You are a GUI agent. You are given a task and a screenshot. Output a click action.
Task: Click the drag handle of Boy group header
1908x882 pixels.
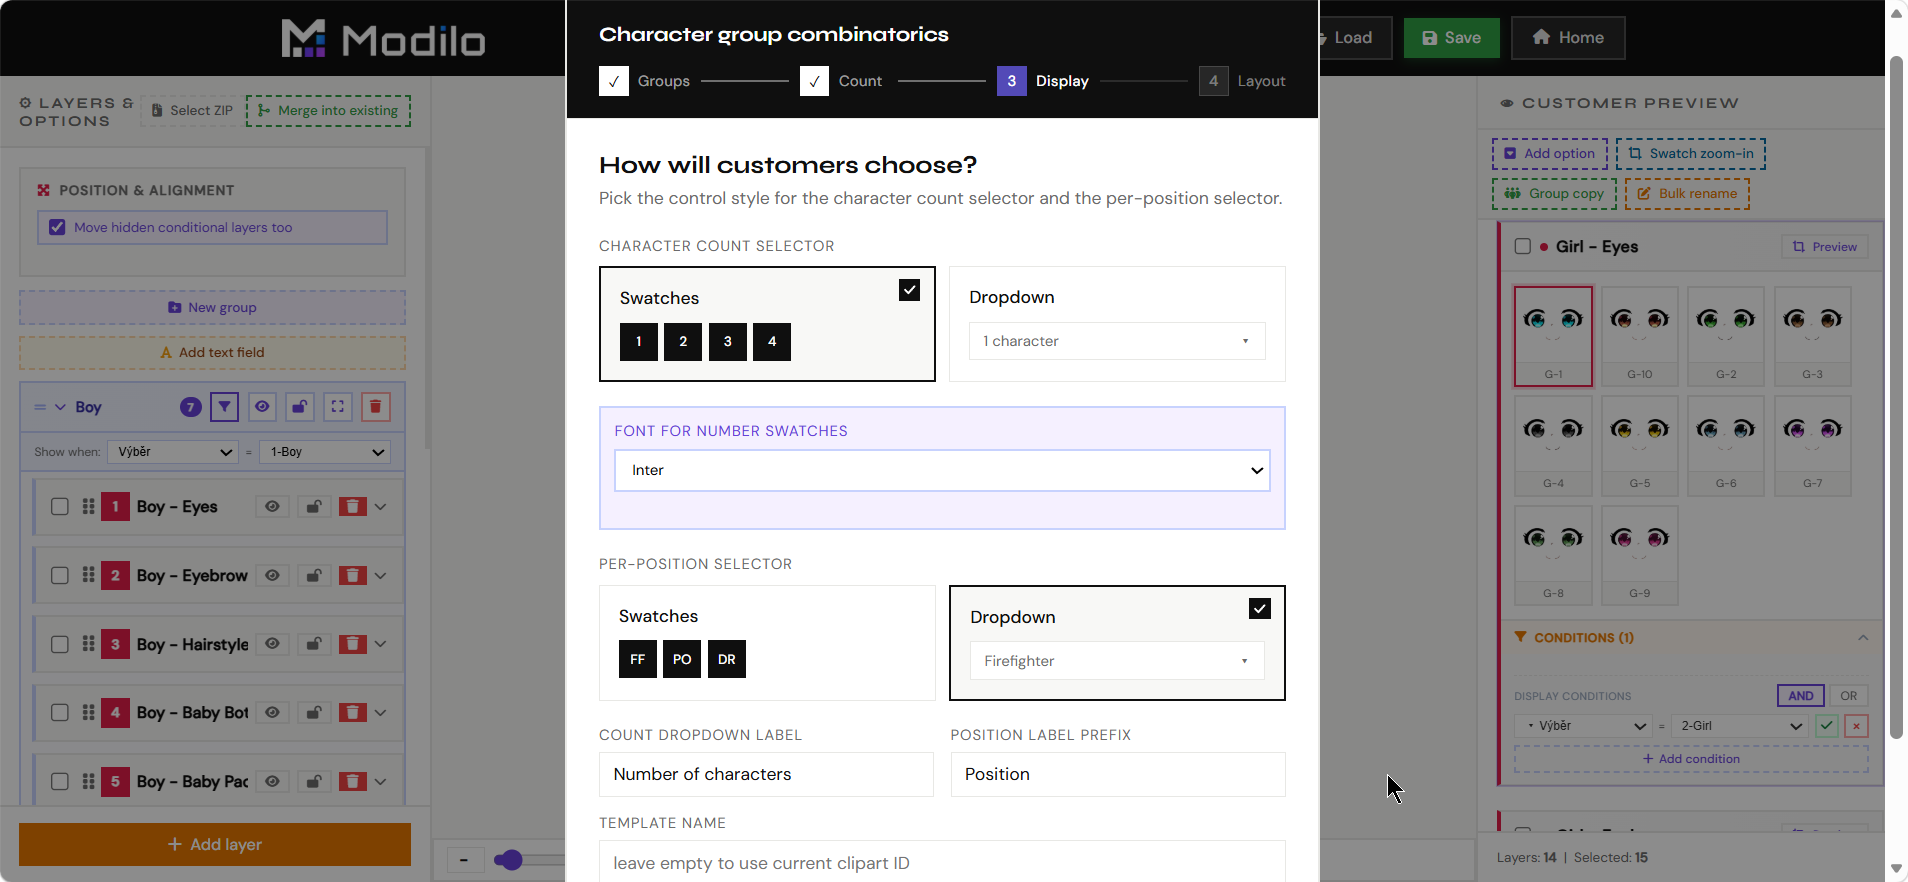40,407
